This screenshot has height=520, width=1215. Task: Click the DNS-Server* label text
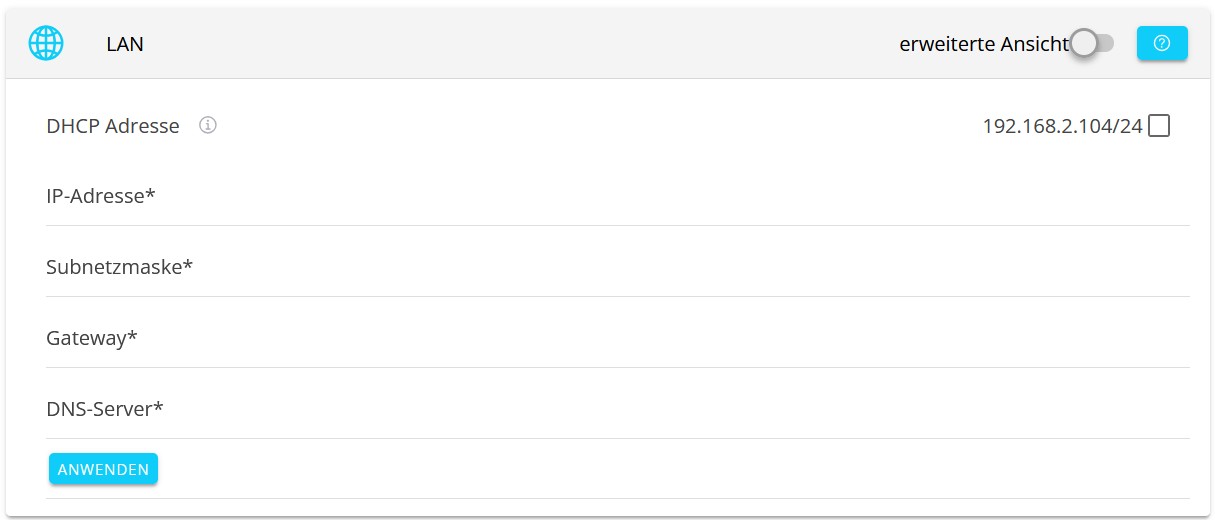pyautogui.click(x=105, y=410)
